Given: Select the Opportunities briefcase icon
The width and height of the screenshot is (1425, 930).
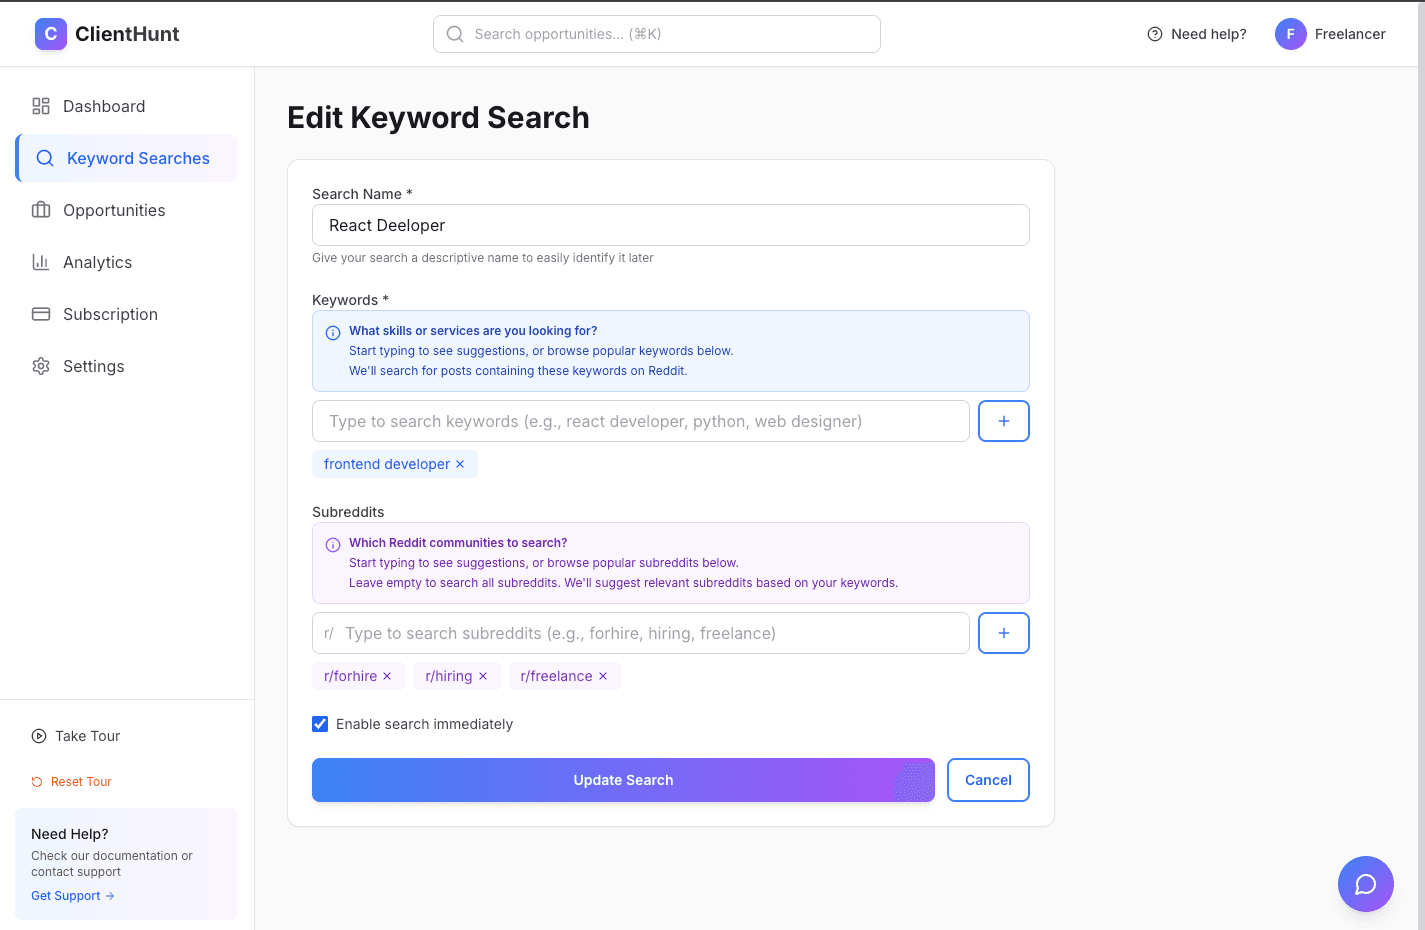Looking at the screenshot, I should [41, 210].
